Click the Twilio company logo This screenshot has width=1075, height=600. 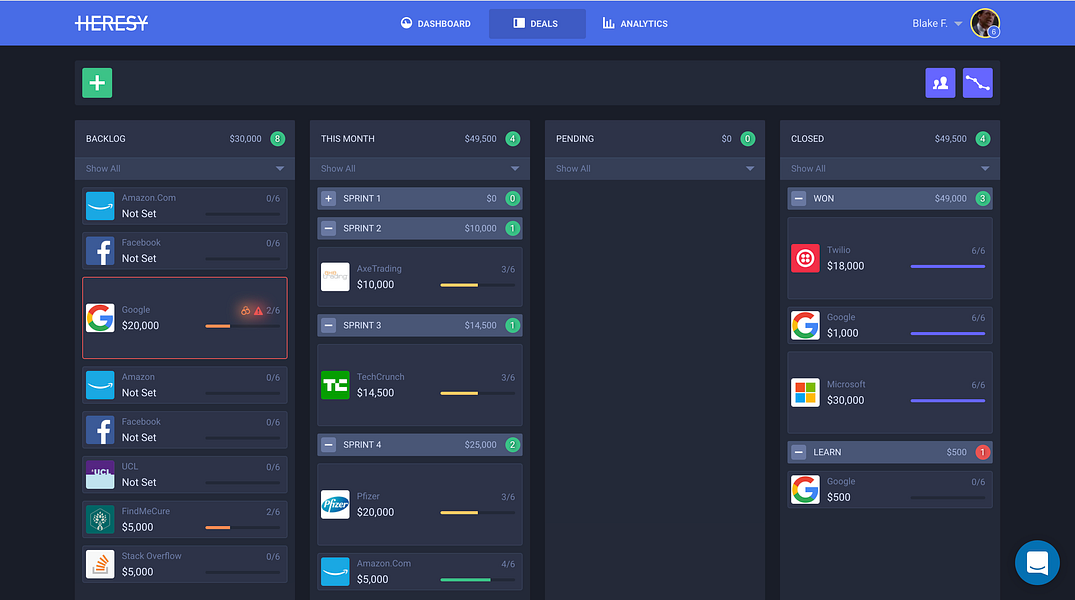pos(805,259)
